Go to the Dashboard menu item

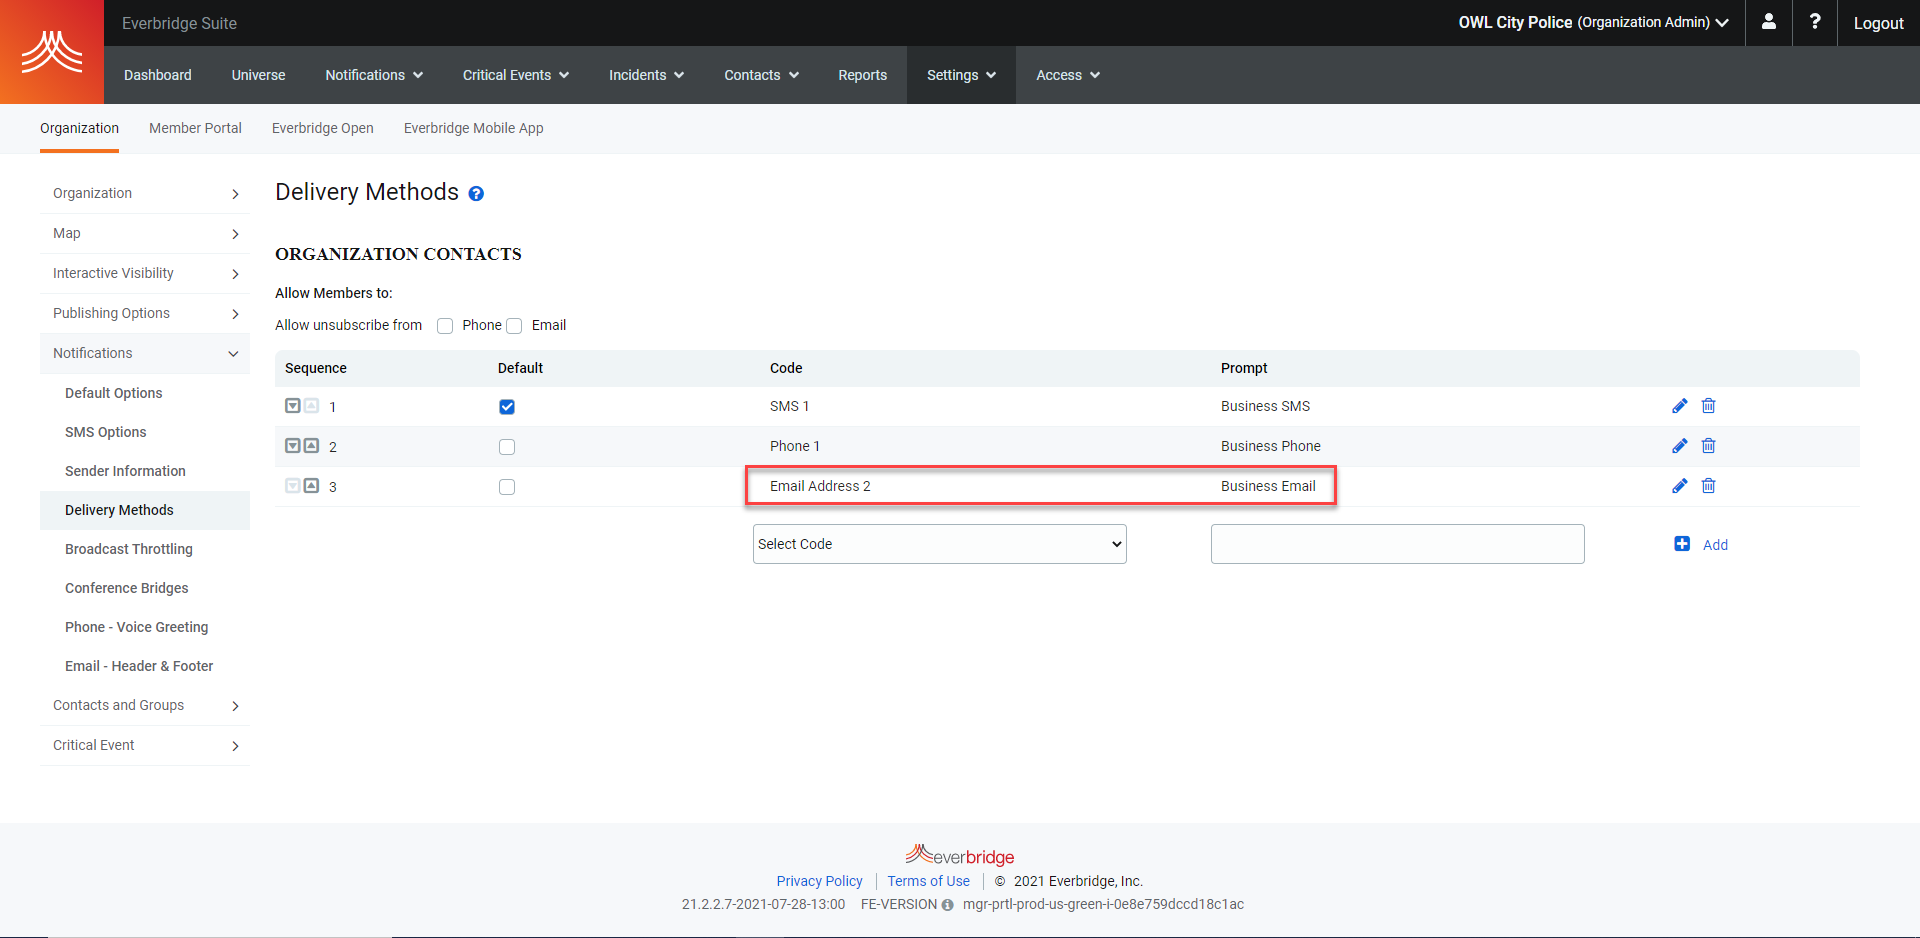point(158,75)
